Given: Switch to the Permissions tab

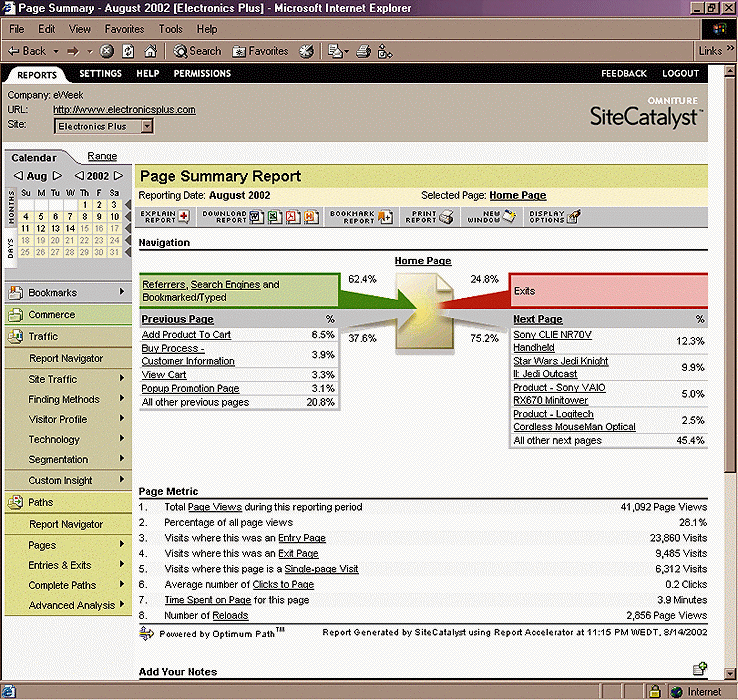Looking at the screenshot, I should pyautogui.click(x=202, y=73).
